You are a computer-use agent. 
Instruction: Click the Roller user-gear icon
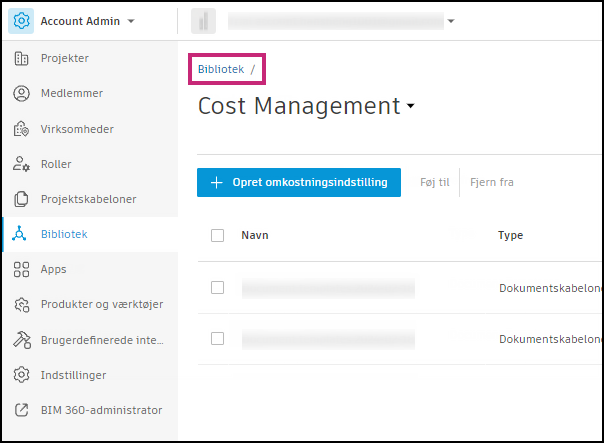(21, 164)
